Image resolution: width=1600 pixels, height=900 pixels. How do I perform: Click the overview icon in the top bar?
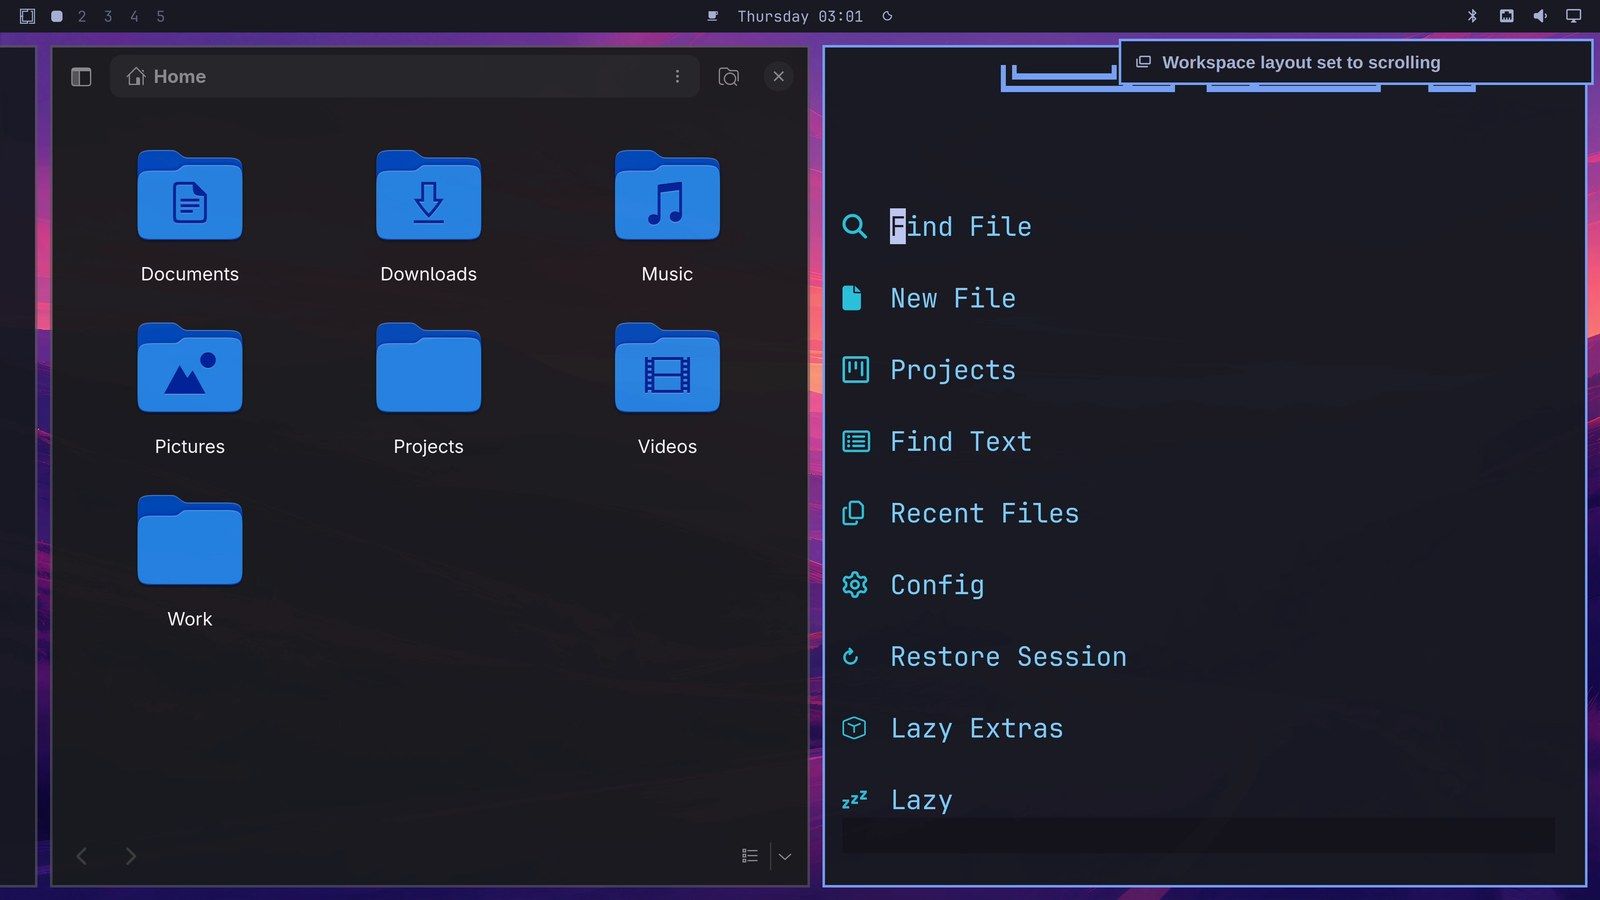coord(27,16)
